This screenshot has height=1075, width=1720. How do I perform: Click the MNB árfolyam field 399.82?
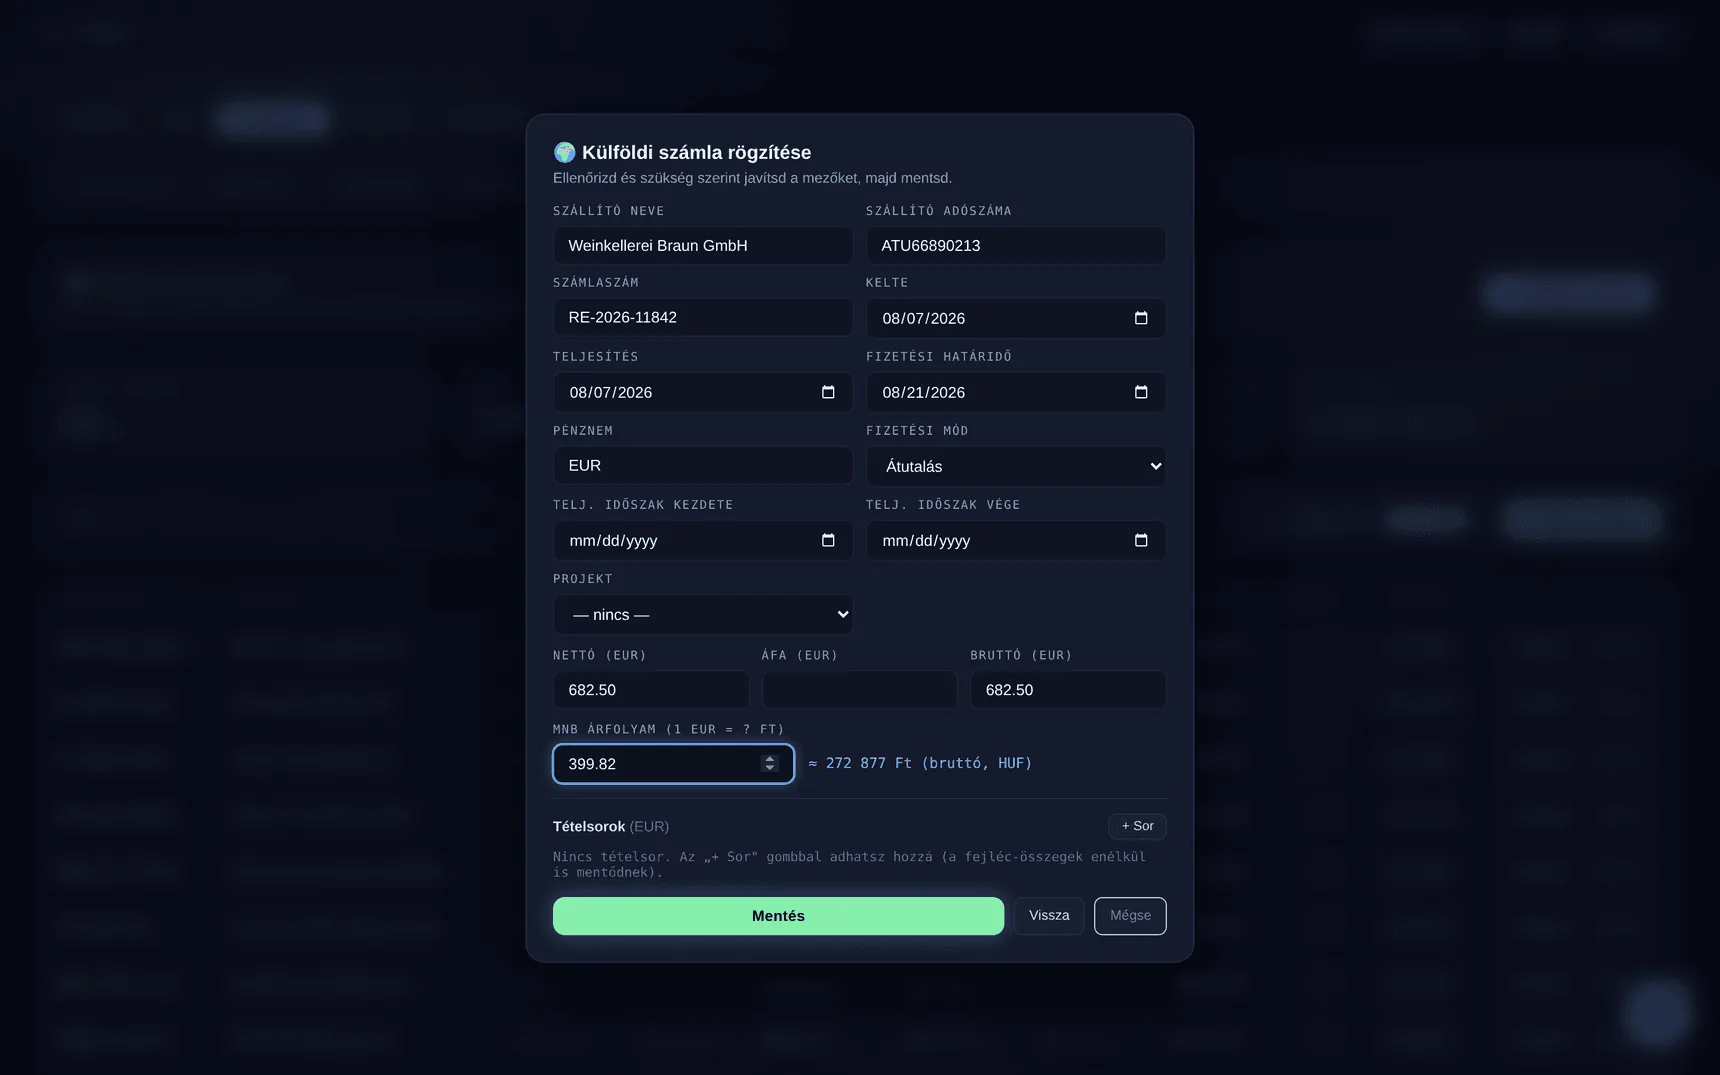(673, 764)
